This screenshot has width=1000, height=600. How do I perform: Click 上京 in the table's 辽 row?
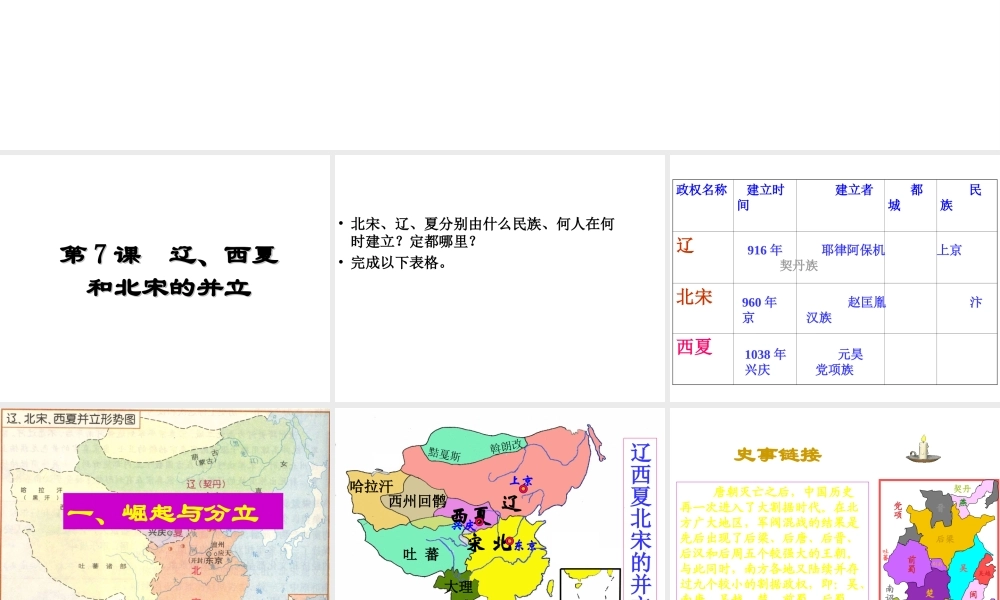click(950, 250)
